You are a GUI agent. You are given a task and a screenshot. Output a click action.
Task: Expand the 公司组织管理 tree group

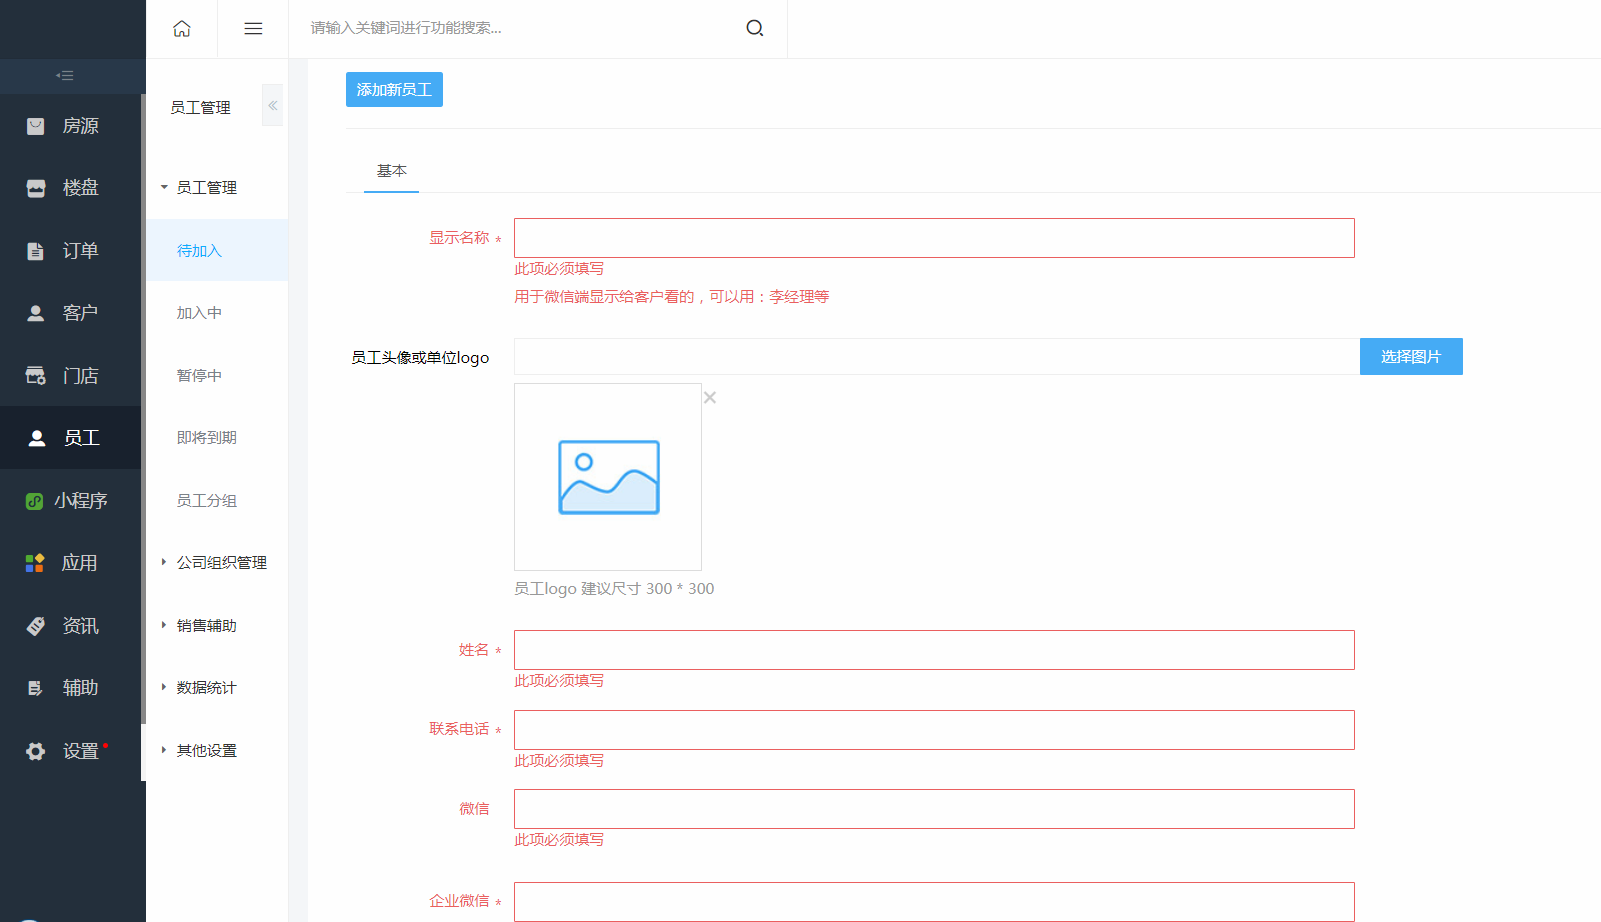pyautogui.click(x=221, y=563)
